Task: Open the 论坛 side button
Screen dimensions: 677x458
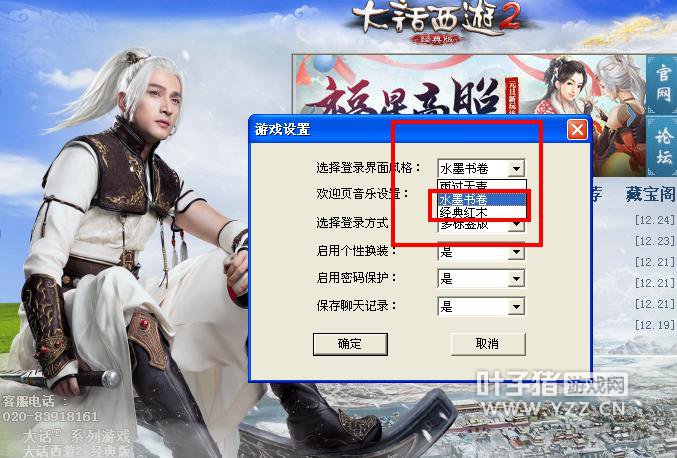Action: pyautogui.click(x=662, y=146)
